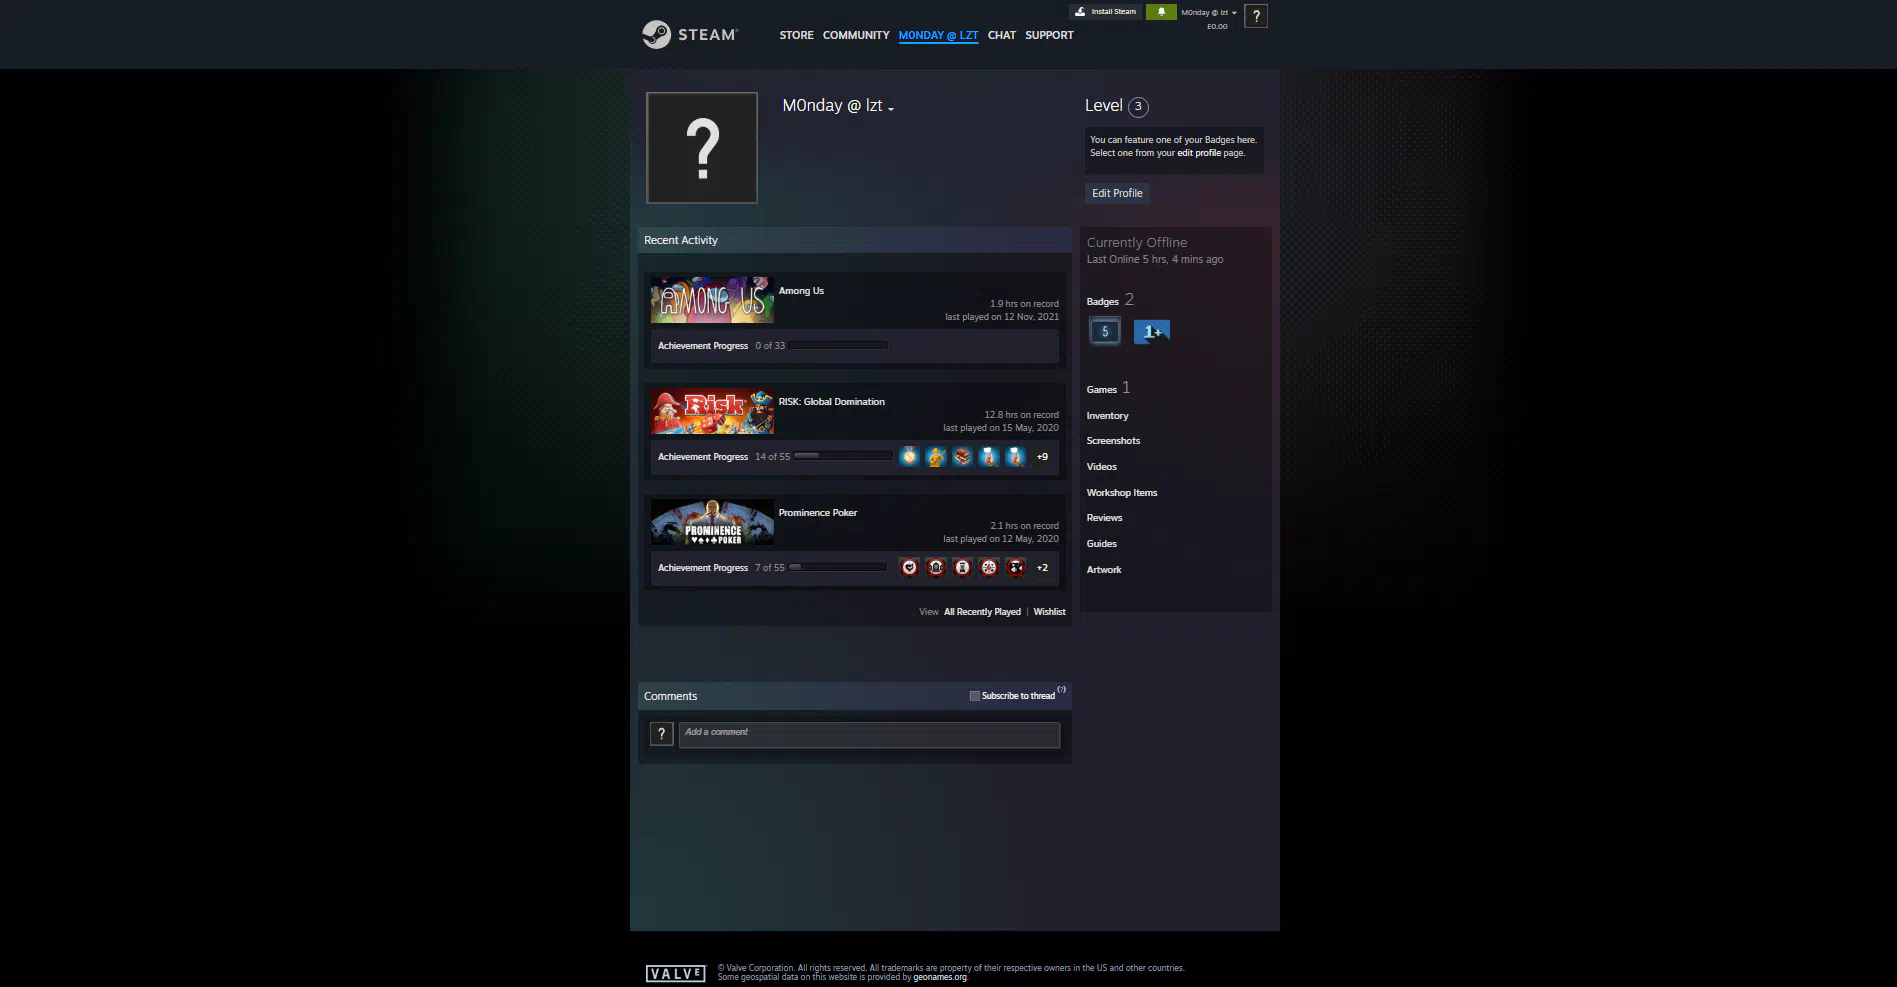The width and height of the screenshot is (1897, 987).
Task: Click the Install Steam download icon
Action: coord(1080,12)
